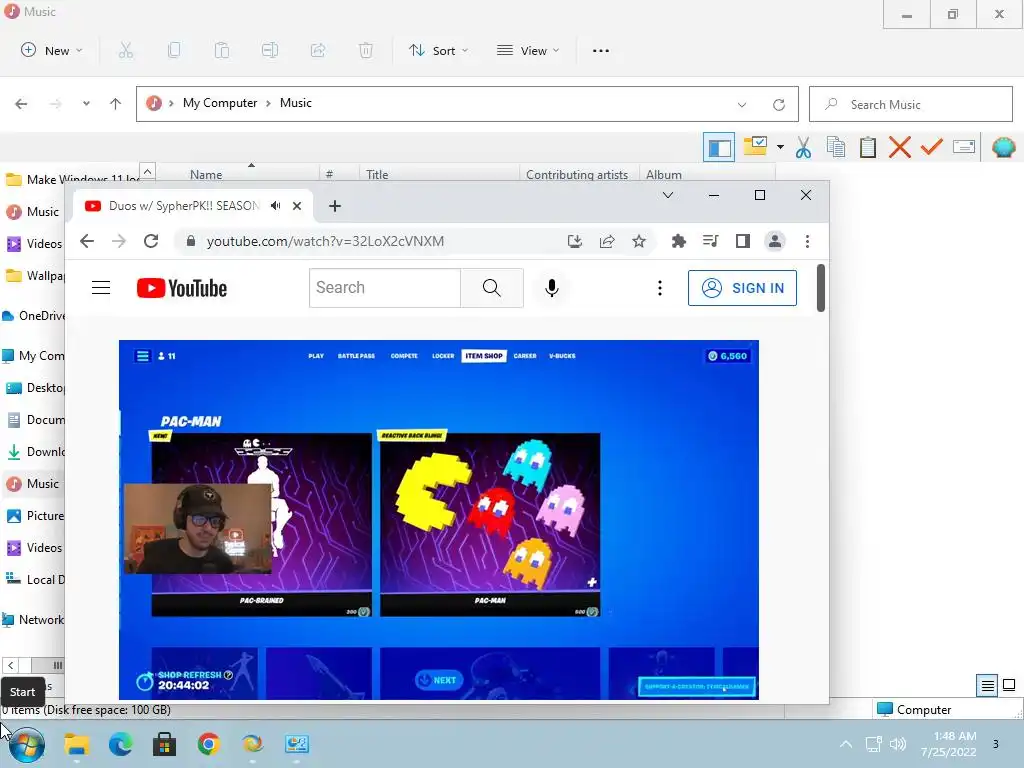
Task: Open the Windows Start orb
Action: 26,744
